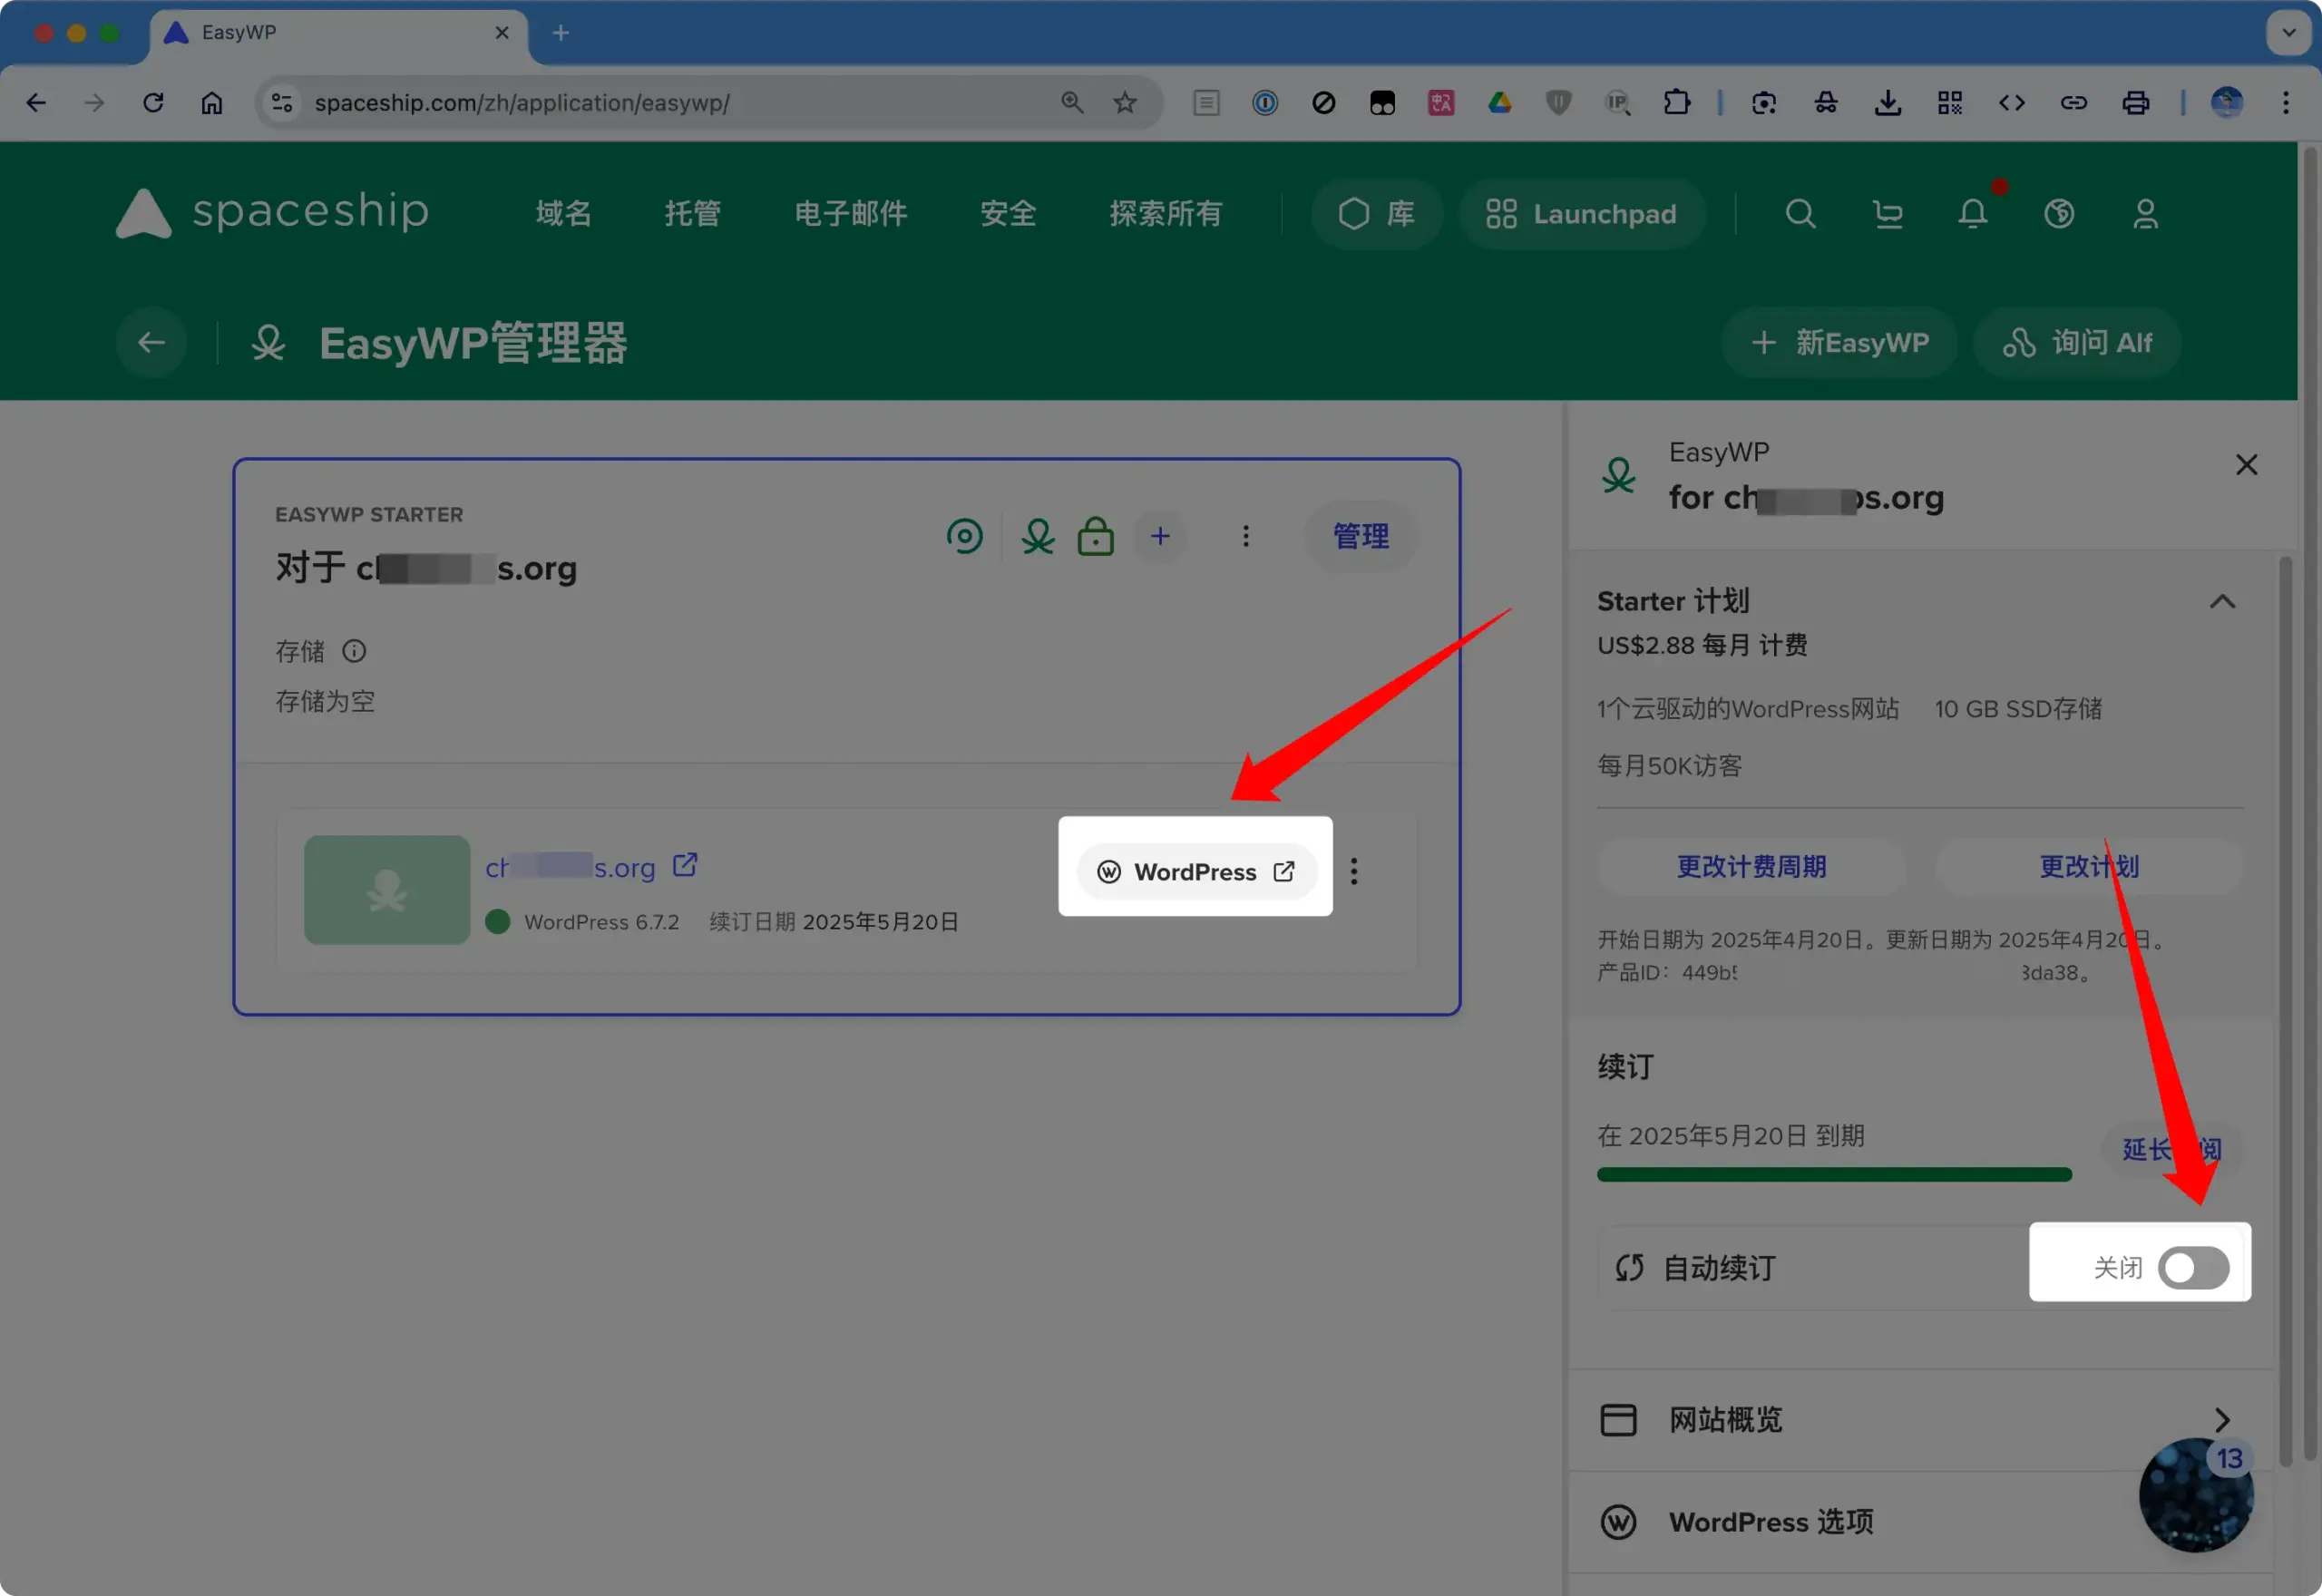Viewport: 2322px width, 1596px height.
Task: Click the printer extension icon
Action: coord(2135,102)
